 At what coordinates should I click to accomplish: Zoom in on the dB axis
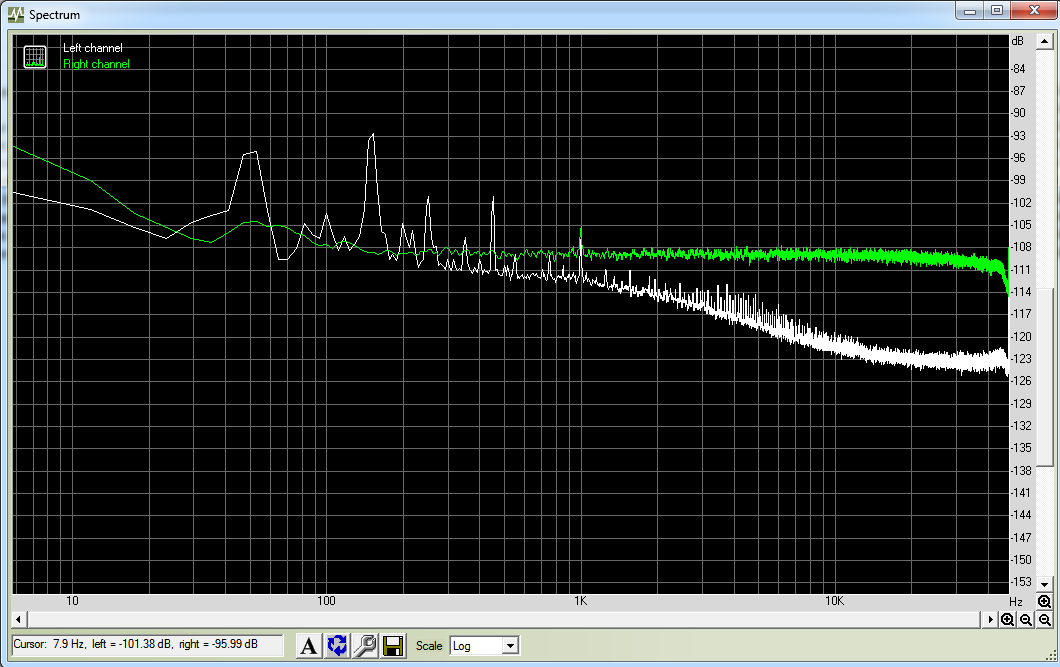coord(1044,601)
